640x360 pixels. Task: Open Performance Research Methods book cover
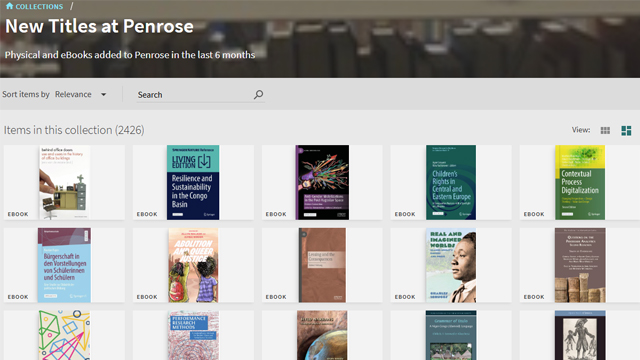click(193, 336)
